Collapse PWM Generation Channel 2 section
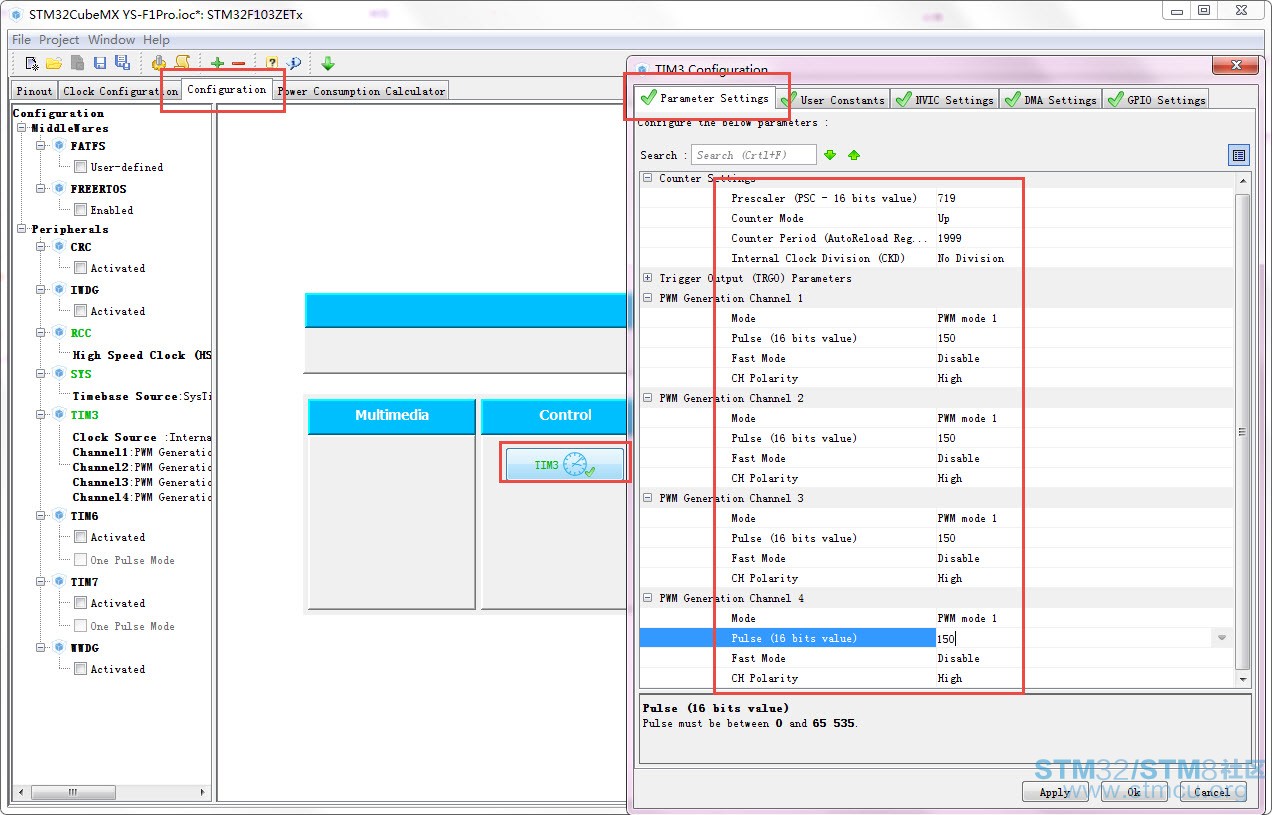Image resolution: width=1272 pixels, height=815 pixels. pyautogui.click(x=648, y=398)
